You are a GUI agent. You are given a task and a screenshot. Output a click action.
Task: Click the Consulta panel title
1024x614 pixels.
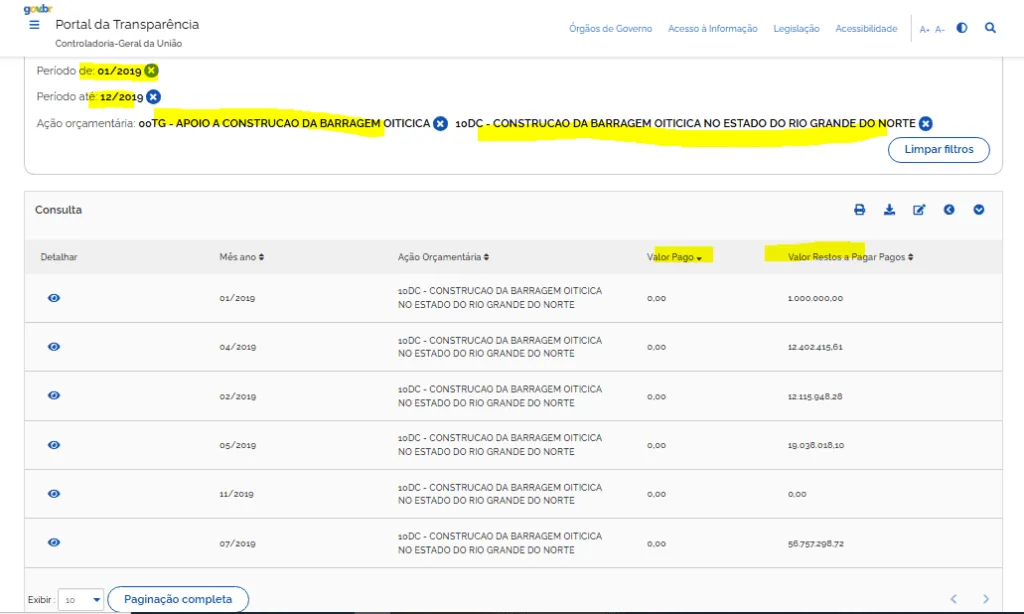58,210
